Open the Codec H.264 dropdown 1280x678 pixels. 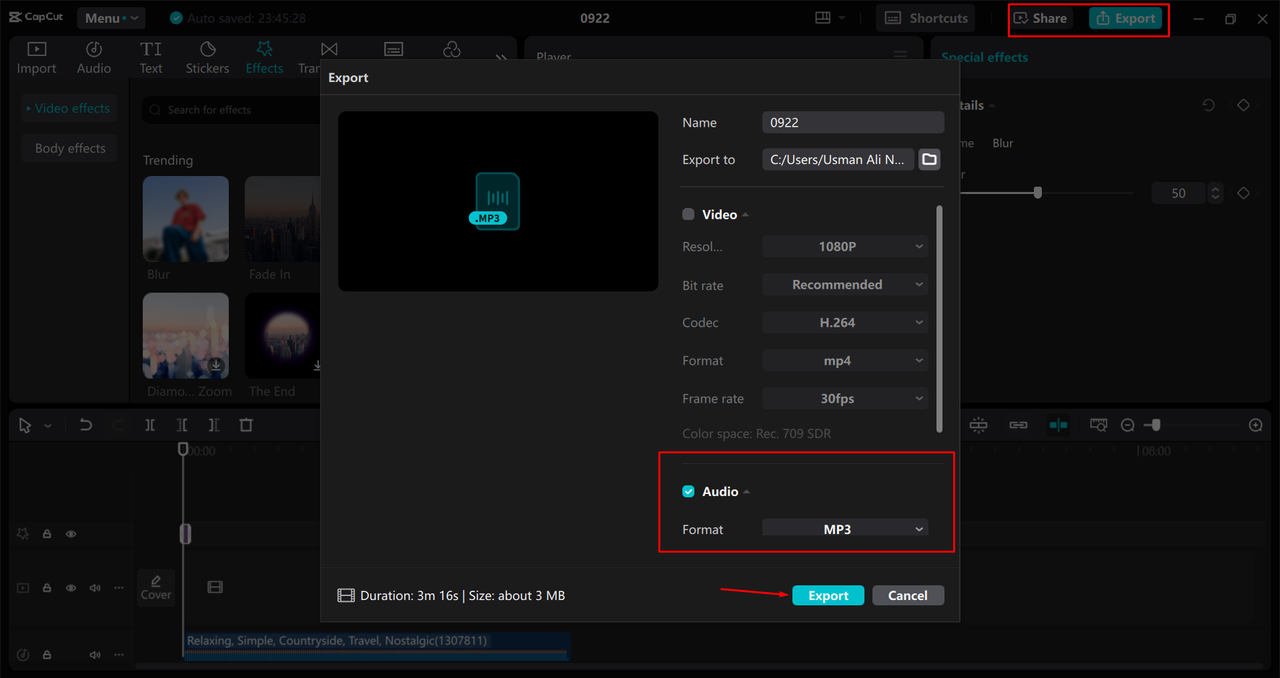[845, 322]
